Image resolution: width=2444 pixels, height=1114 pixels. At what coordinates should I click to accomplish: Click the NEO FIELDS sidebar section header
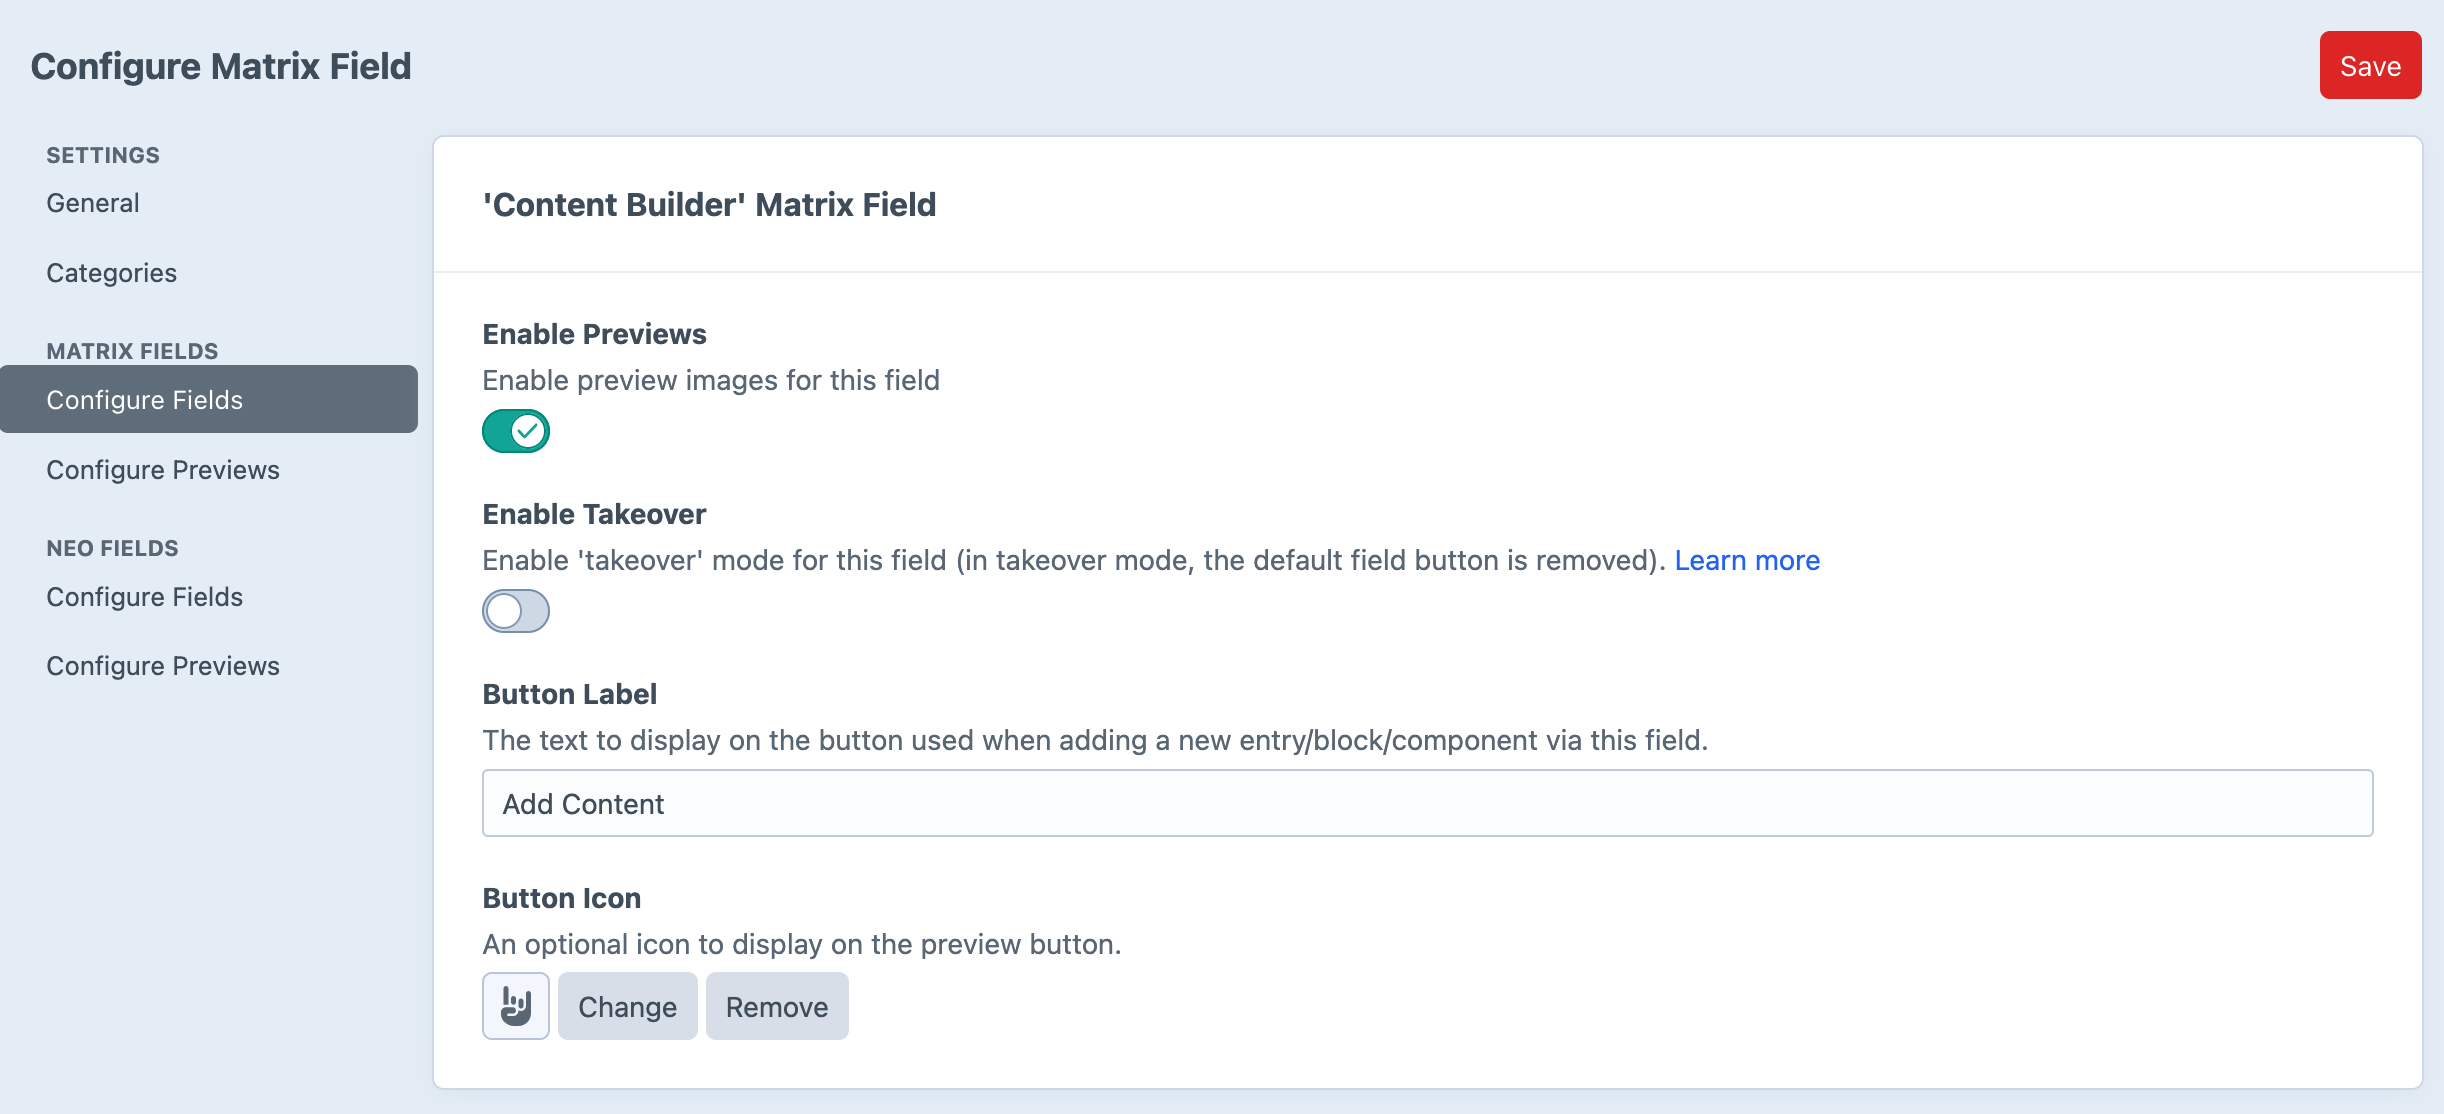112,548
